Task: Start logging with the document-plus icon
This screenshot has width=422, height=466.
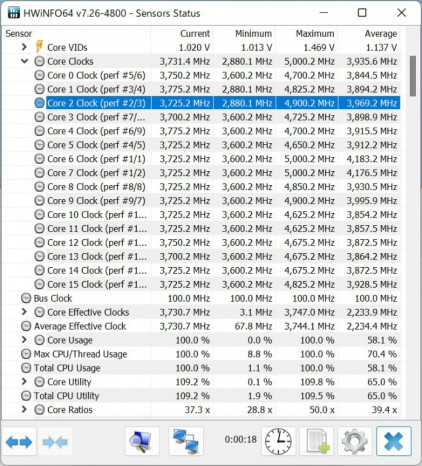Action: click(x=317, y=441)
